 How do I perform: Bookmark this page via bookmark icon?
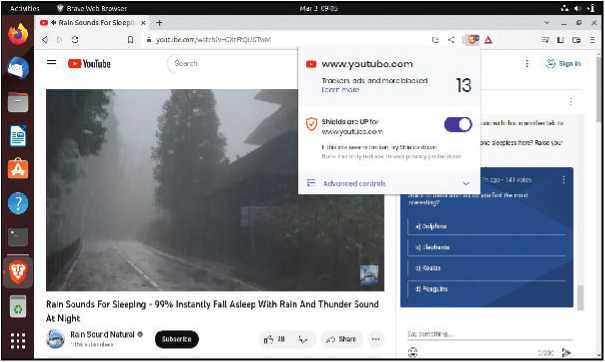[x=130, y=40]
